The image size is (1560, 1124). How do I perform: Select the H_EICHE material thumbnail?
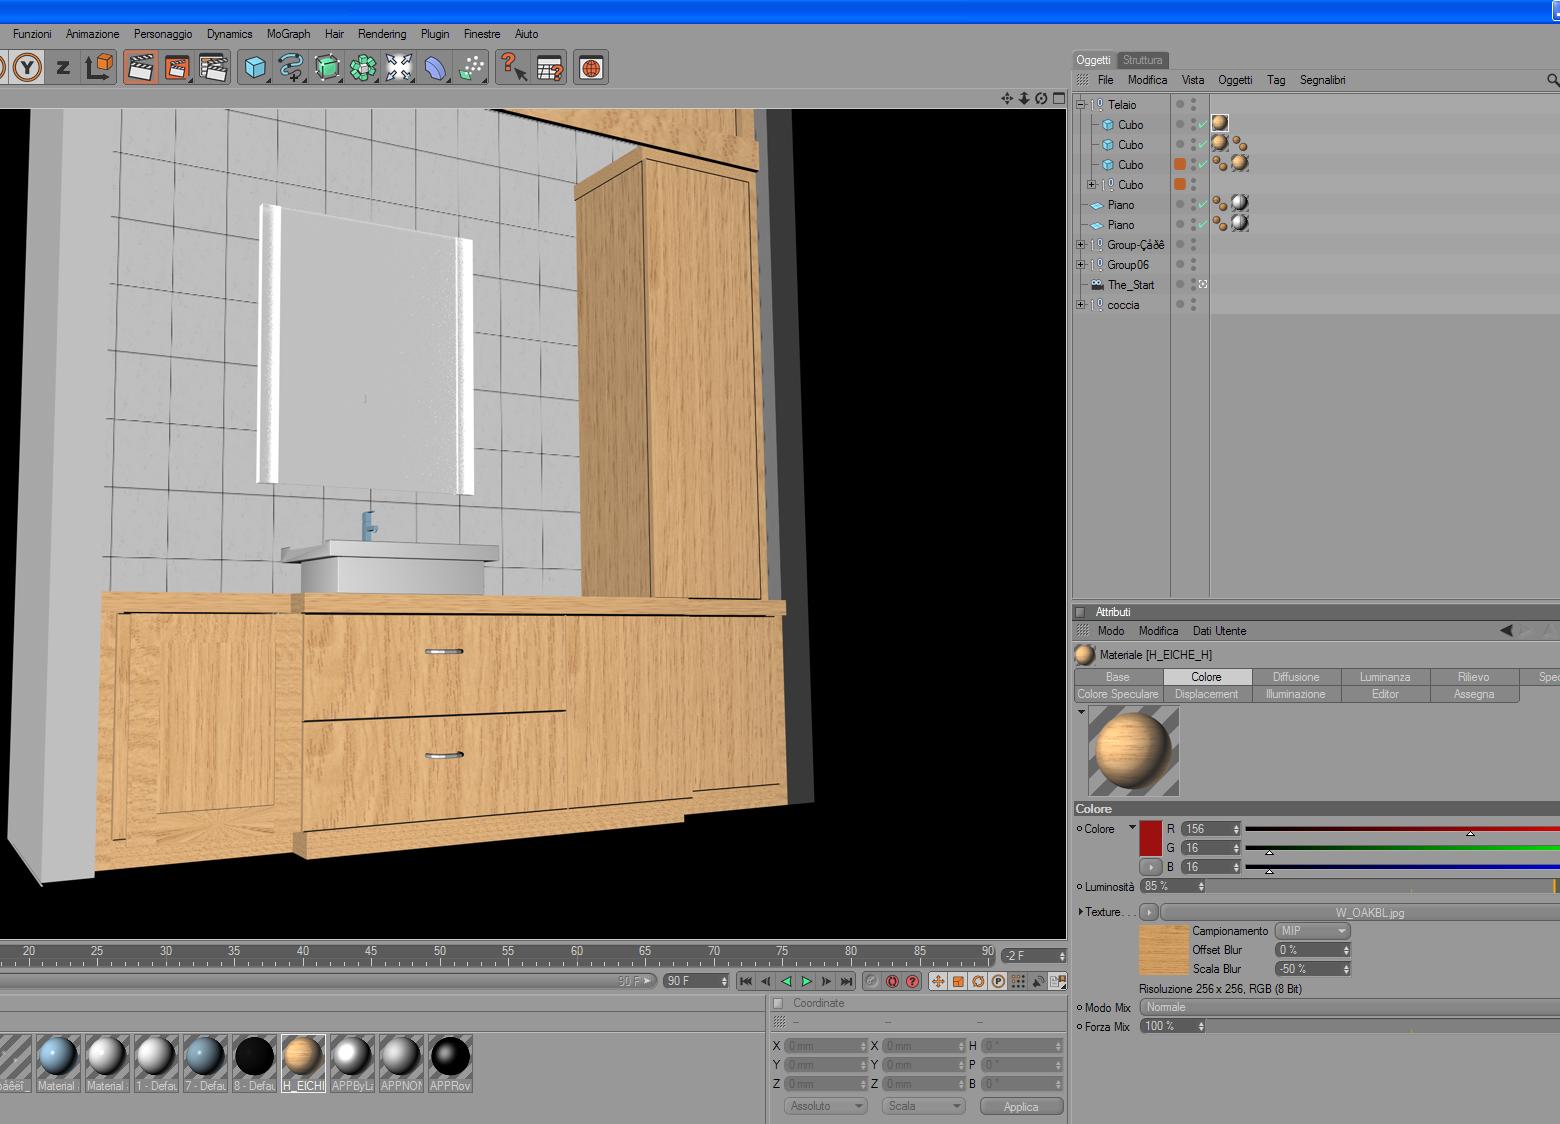point(303,1063)
